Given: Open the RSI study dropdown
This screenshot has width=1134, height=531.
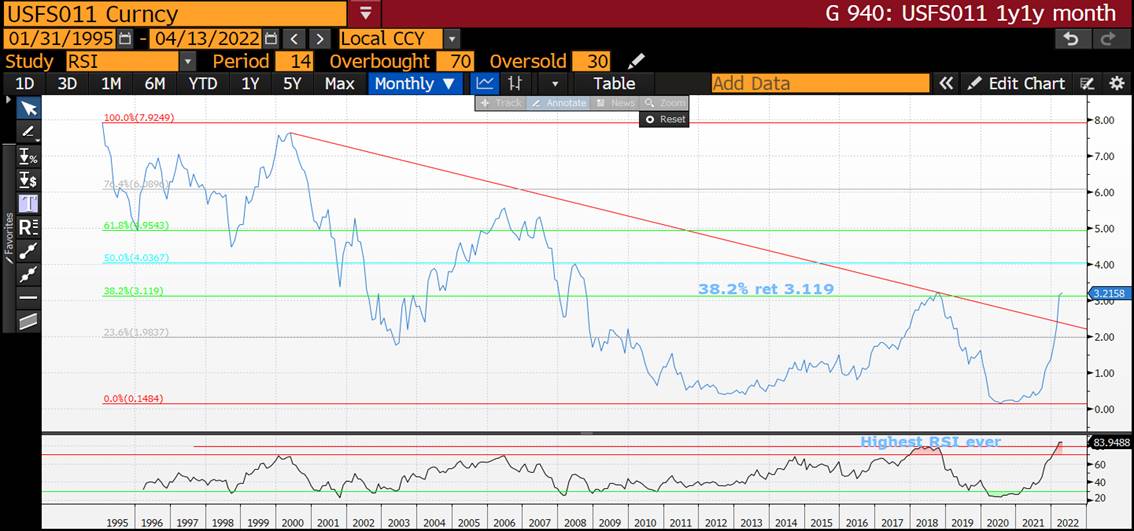Looking at the screenshot, I should pyautogui.click(x=187, y=62).
